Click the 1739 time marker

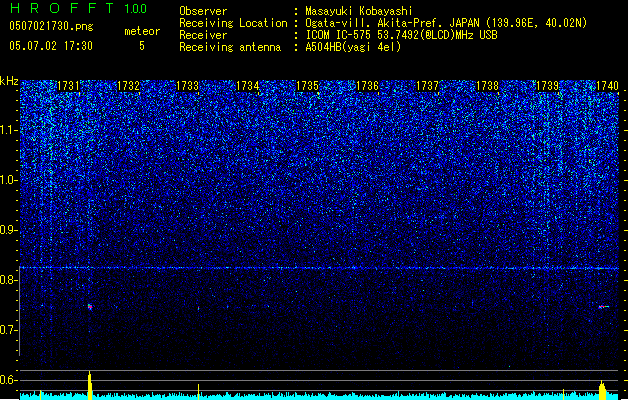pyautogui.click(x=548, y=86)
